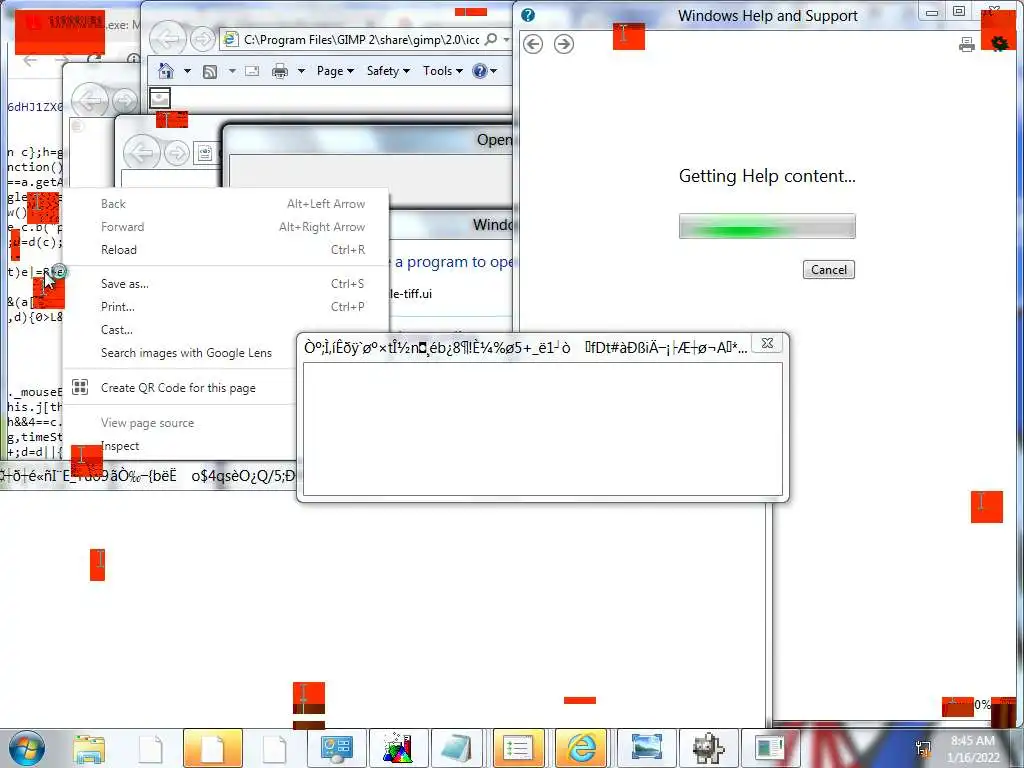Go forward in the GIMP-path Internet Explorer window
This screenshot has width=1024, height=768.
click(x=202, y=39)
